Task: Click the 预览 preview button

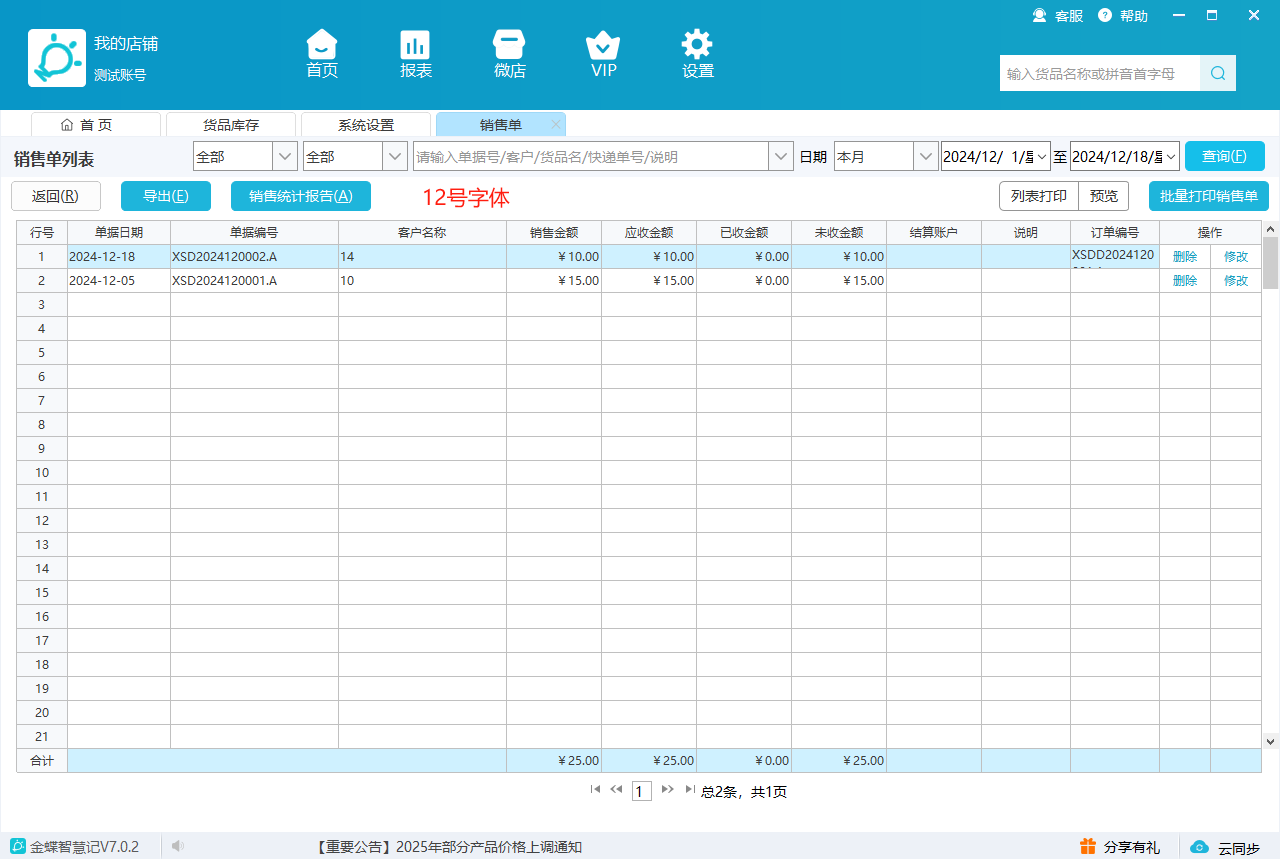Action: click(1104, 196)
